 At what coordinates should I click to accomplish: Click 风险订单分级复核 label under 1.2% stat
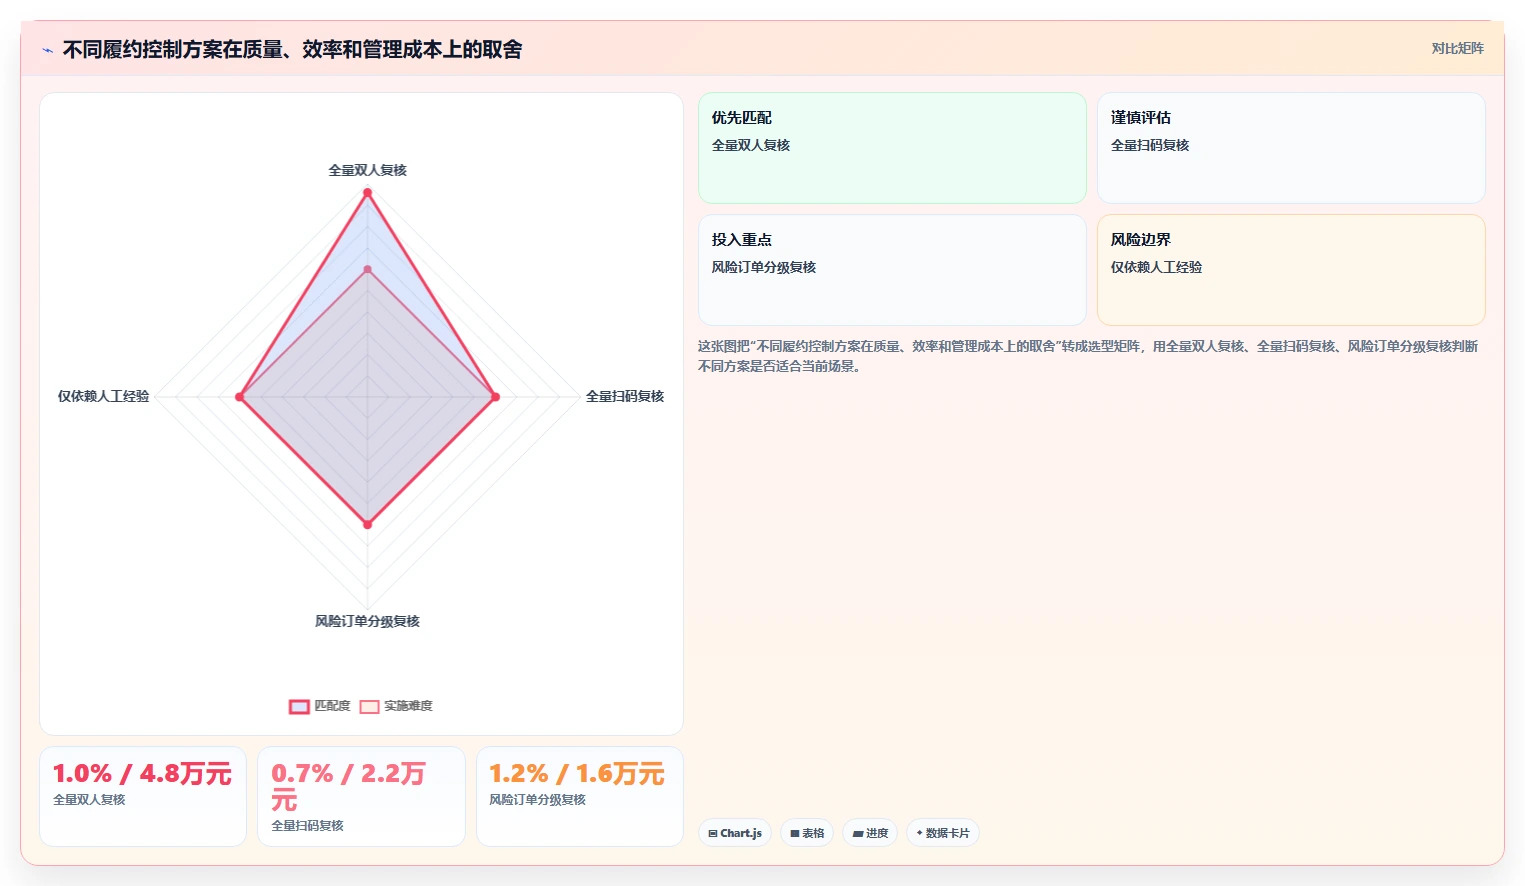point(538,800)
